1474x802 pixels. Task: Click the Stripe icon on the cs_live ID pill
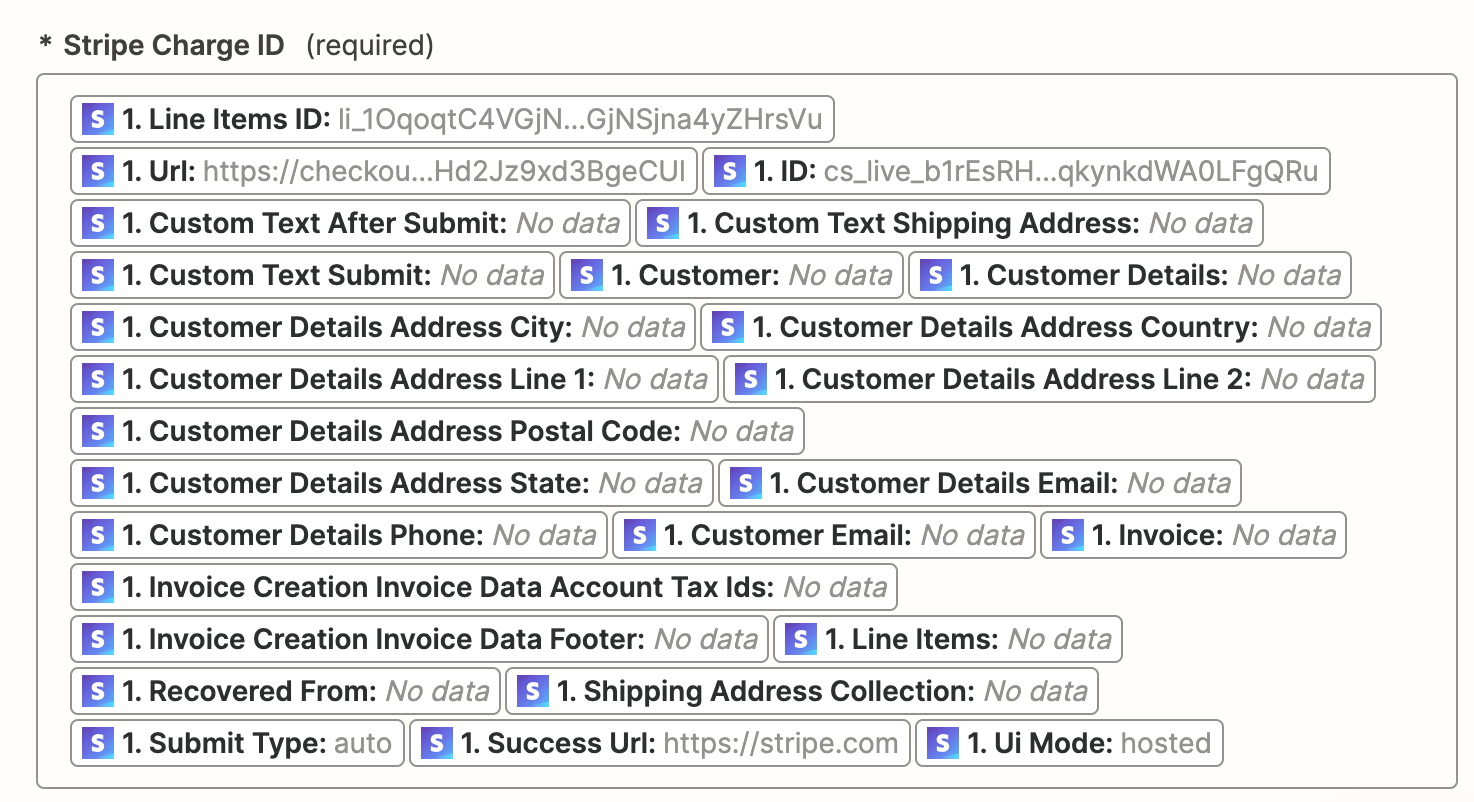[x=729, y=172]
